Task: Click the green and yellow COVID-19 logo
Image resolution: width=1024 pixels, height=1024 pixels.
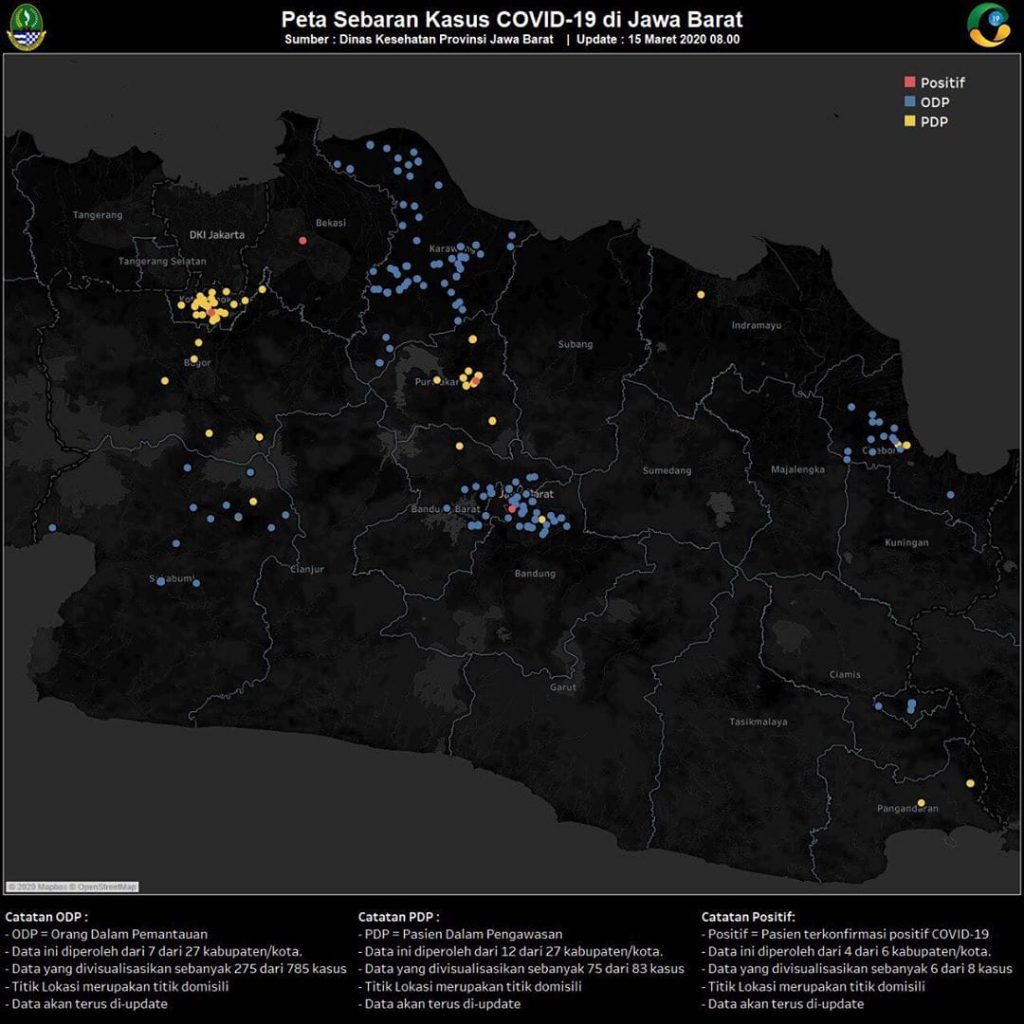Action: pos(989,25)
